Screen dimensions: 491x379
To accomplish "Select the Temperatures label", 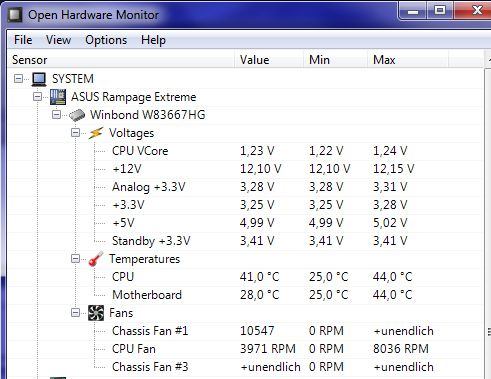I will coord(145,259).
